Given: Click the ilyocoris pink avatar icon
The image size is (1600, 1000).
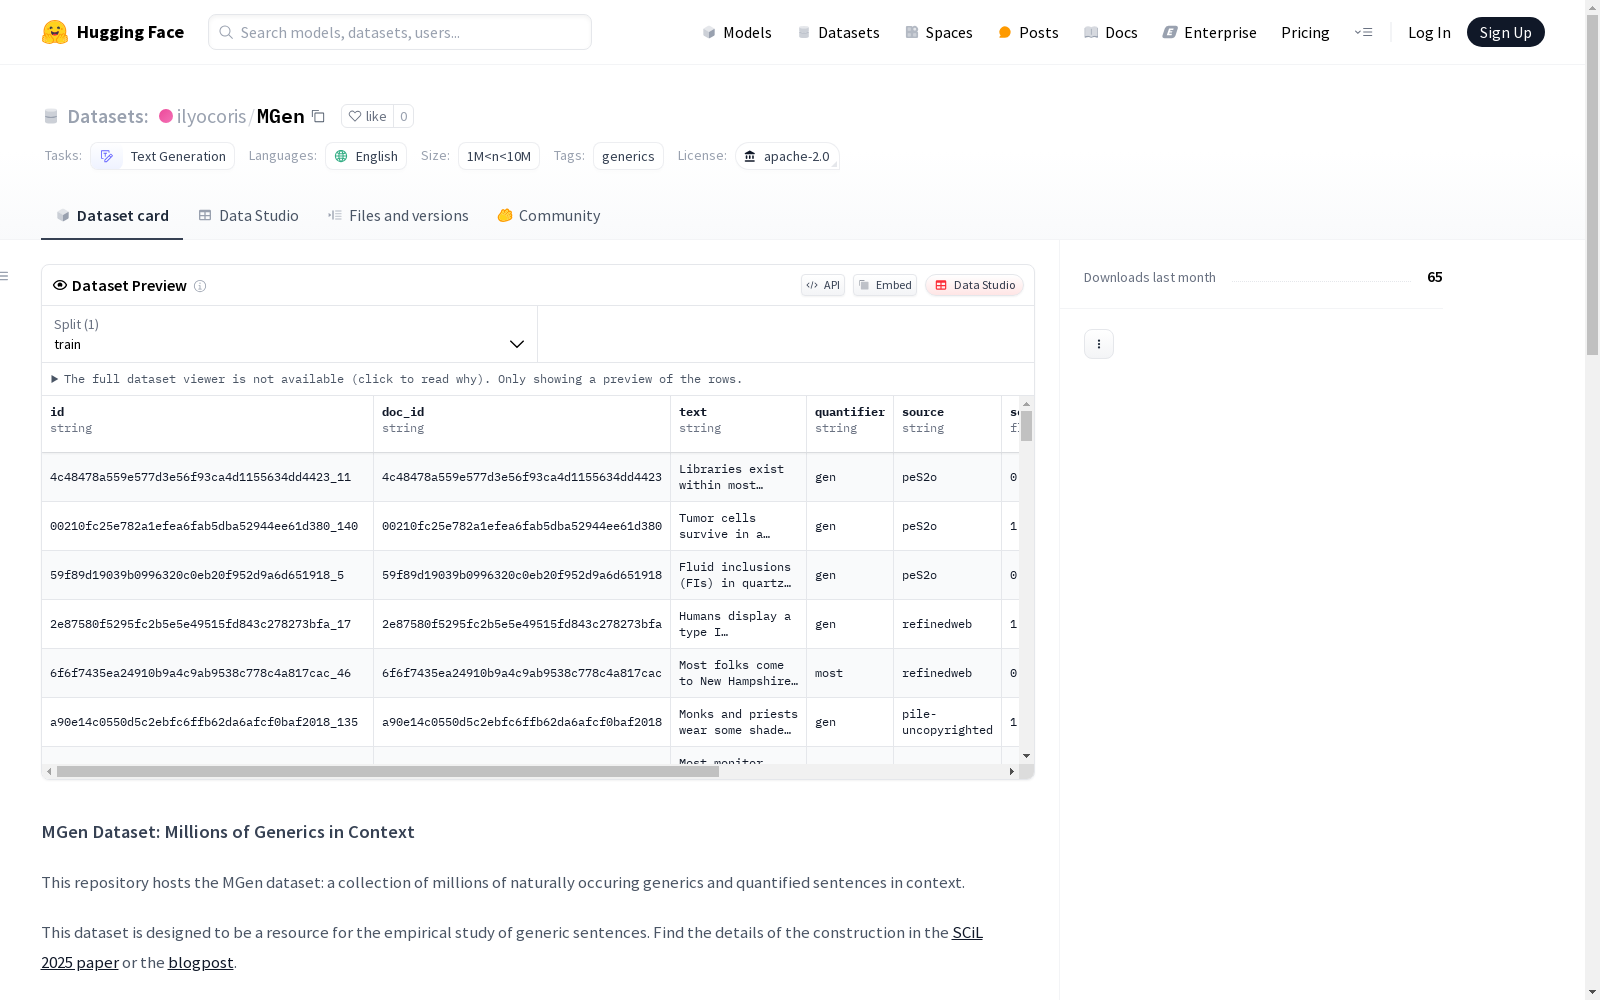Looking at the screenshot, I should (166, 116).
